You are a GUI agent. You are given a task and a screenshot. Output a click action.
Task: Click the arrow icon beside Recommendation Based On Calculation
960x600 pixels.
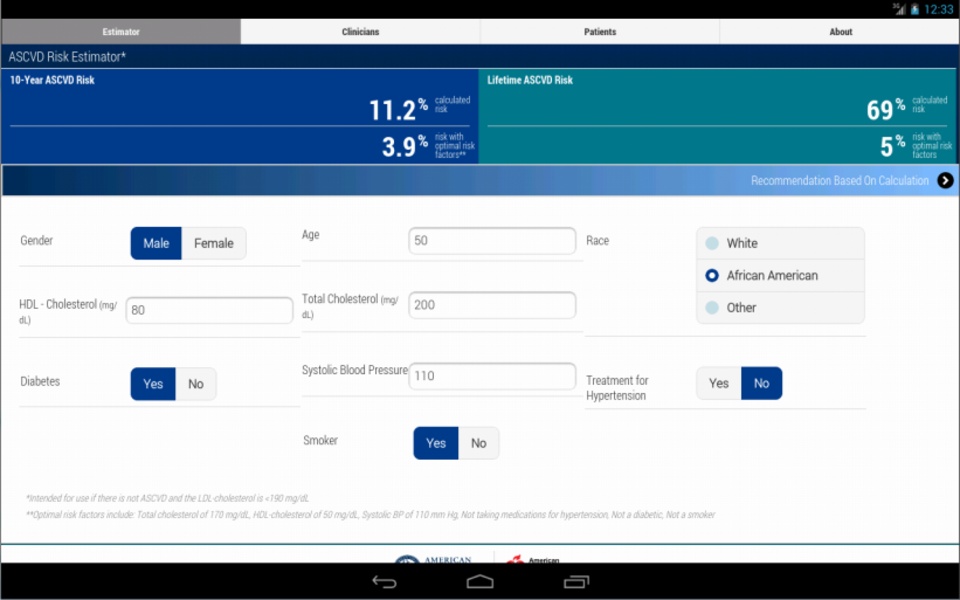tap(945, 181)
